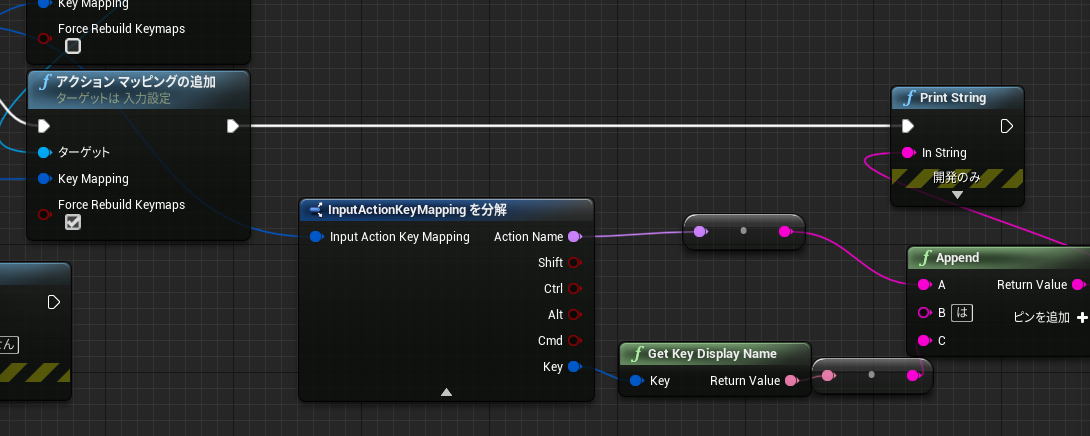
Task: Select the Get Key Display Name node title
Action: click(712, 354)
